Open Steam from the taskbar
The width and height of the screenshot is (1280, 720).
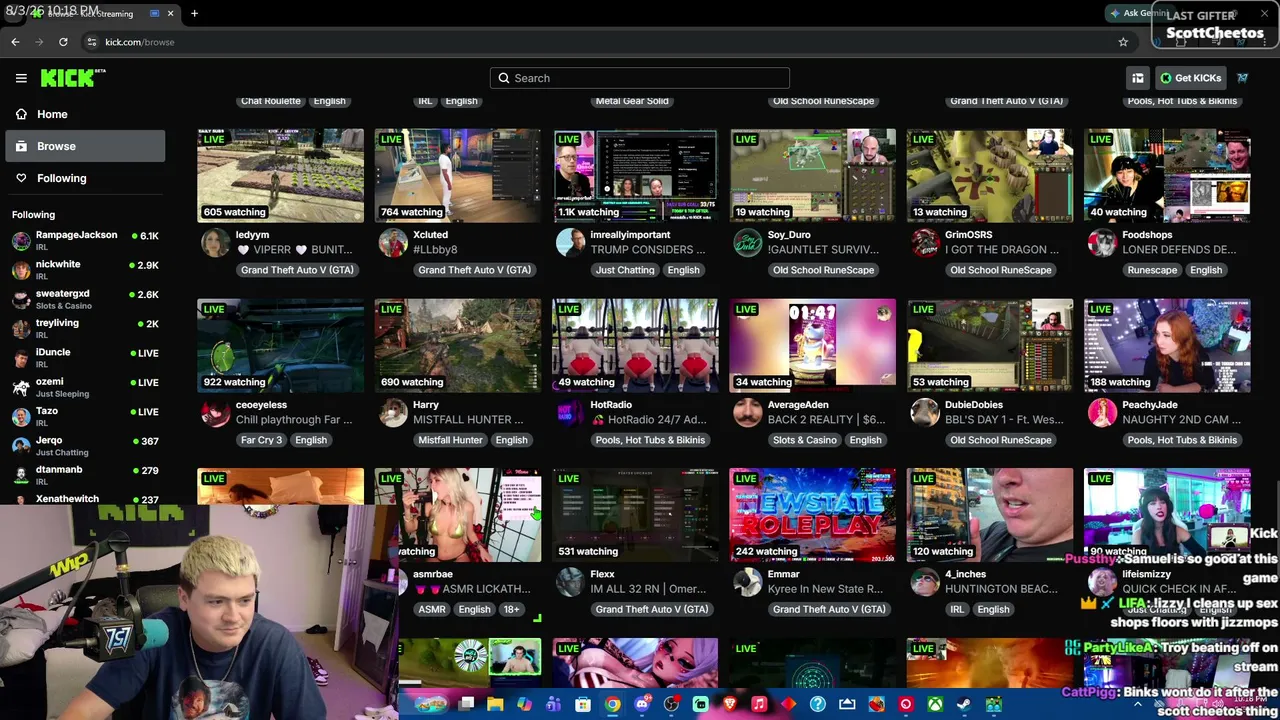tap(964, 705)
